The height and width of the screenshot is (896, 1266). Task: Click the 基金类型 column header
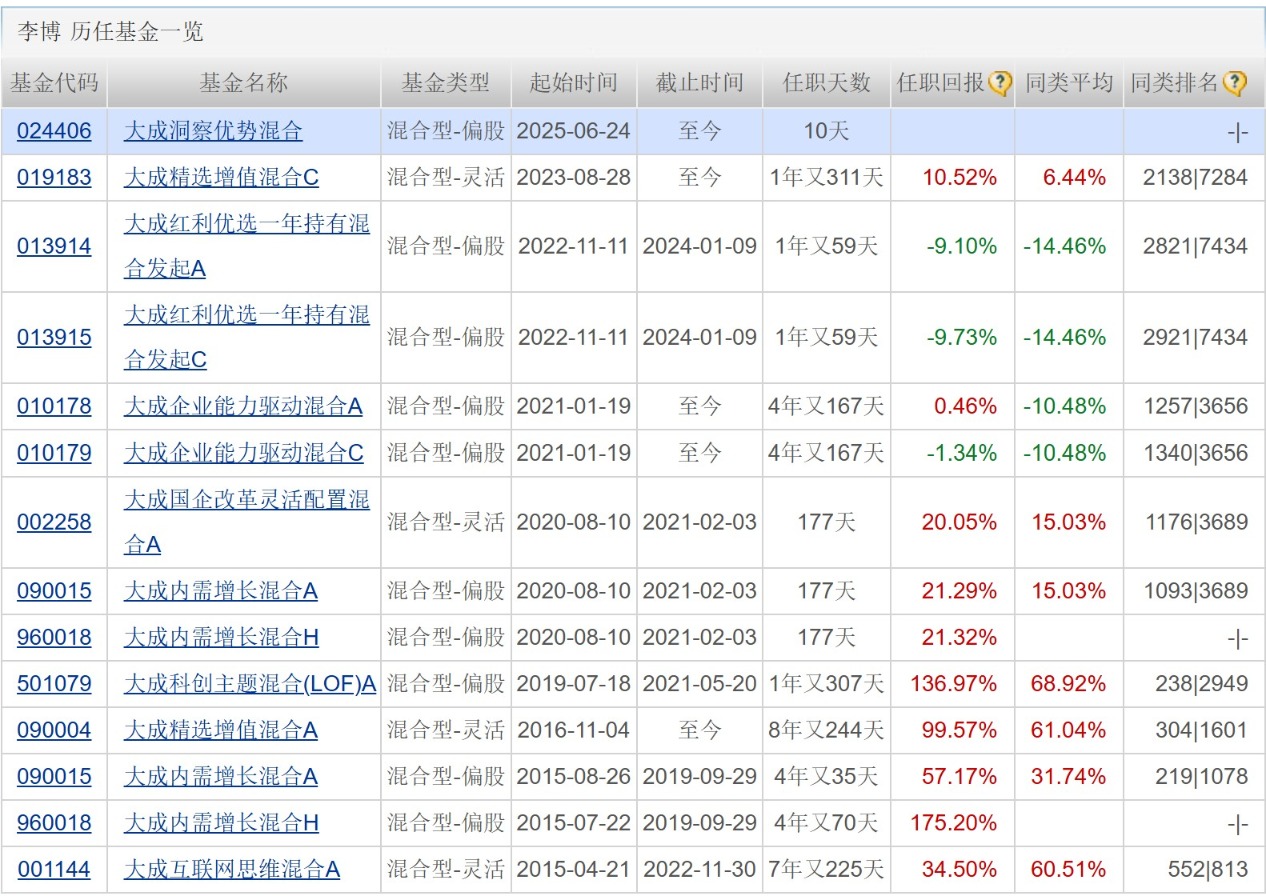click(446, 83)
